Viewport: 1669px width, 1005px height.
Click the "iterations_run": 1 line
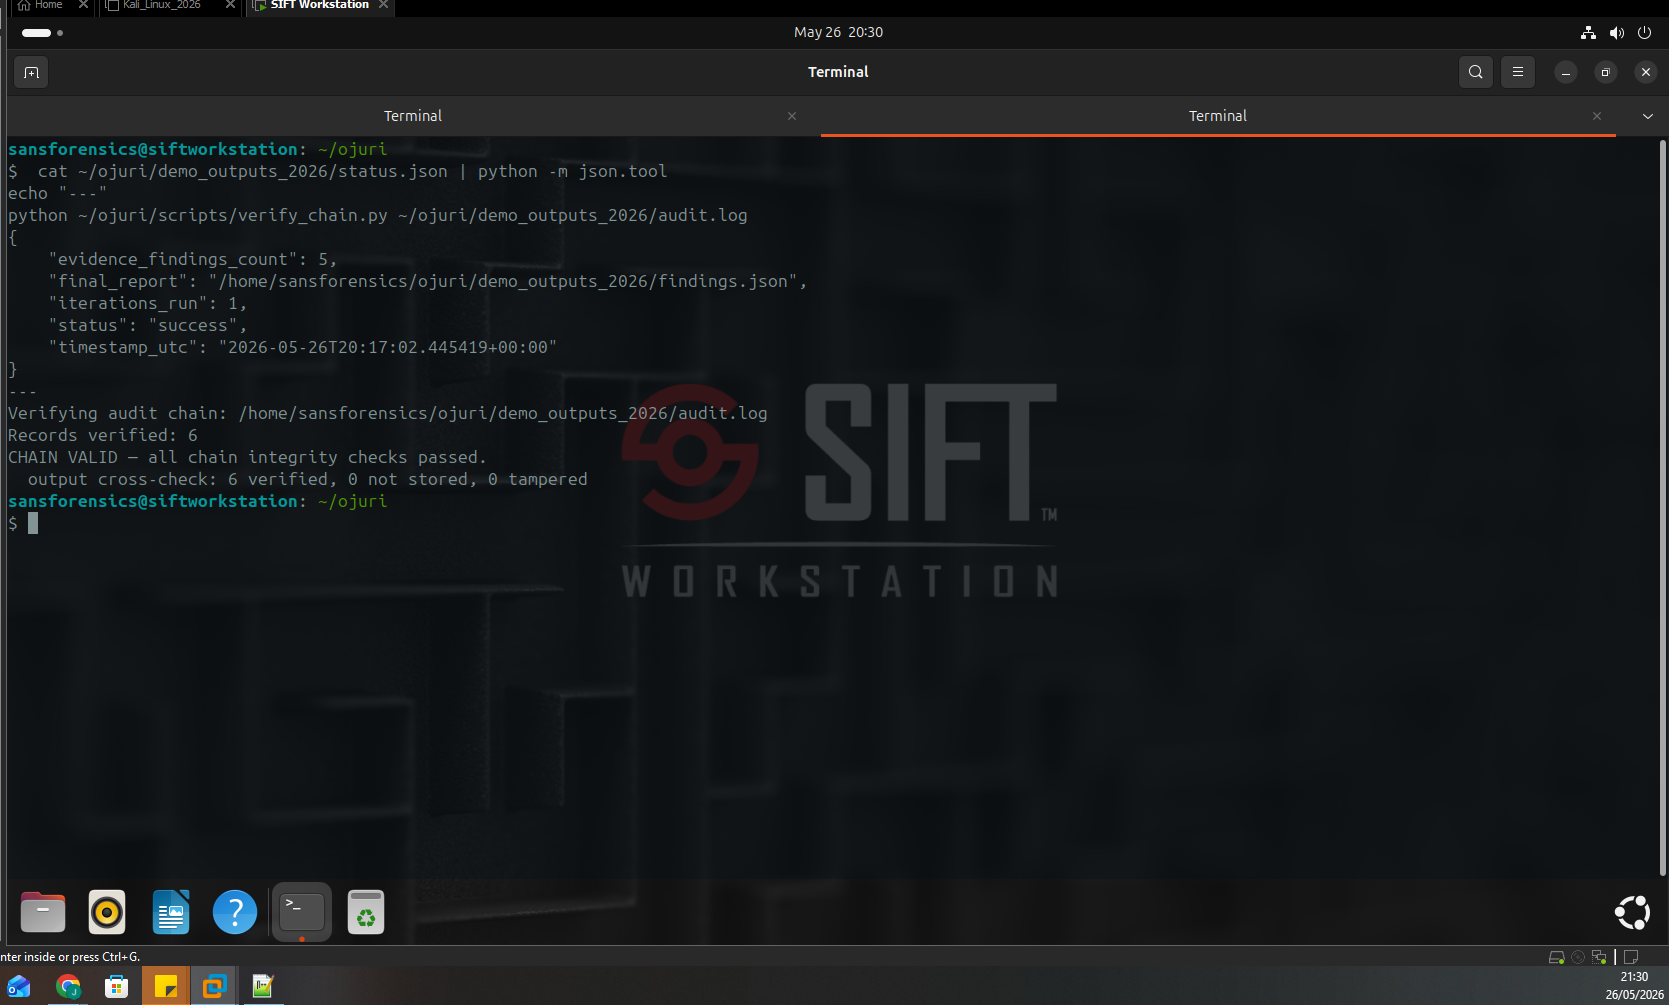point(147,303)
